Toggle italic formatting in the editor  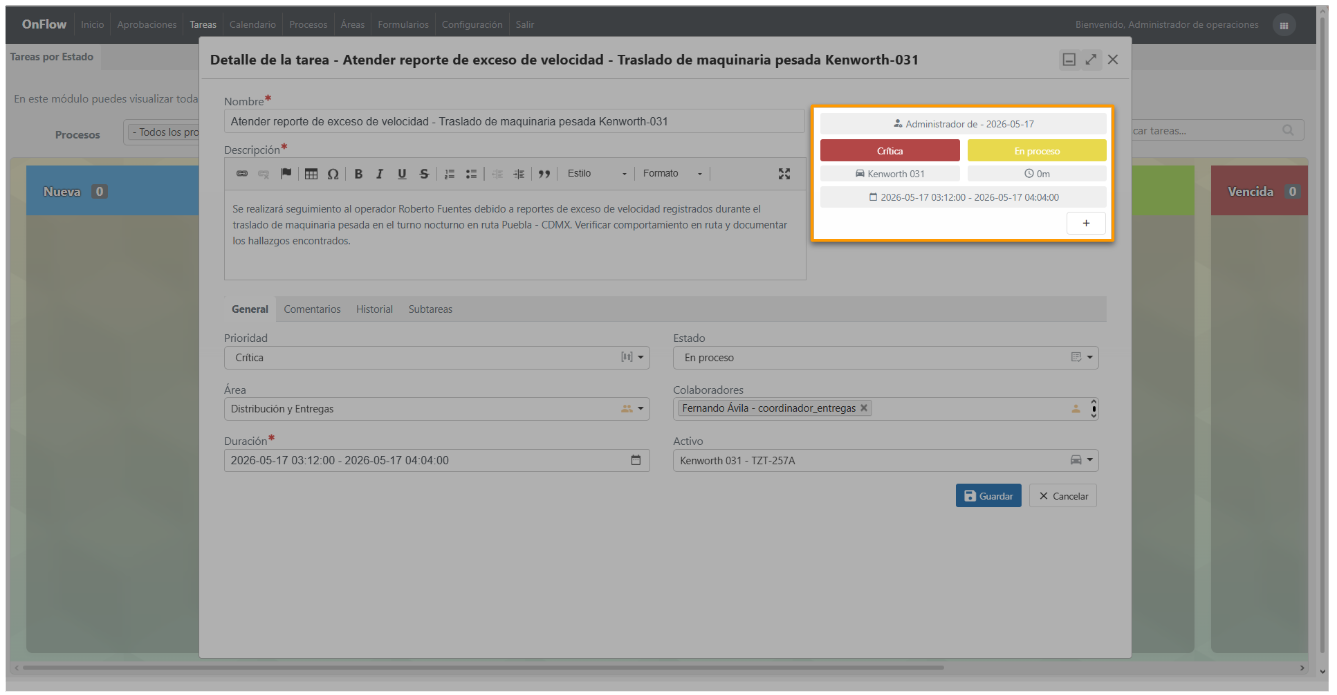pos(379,174)
